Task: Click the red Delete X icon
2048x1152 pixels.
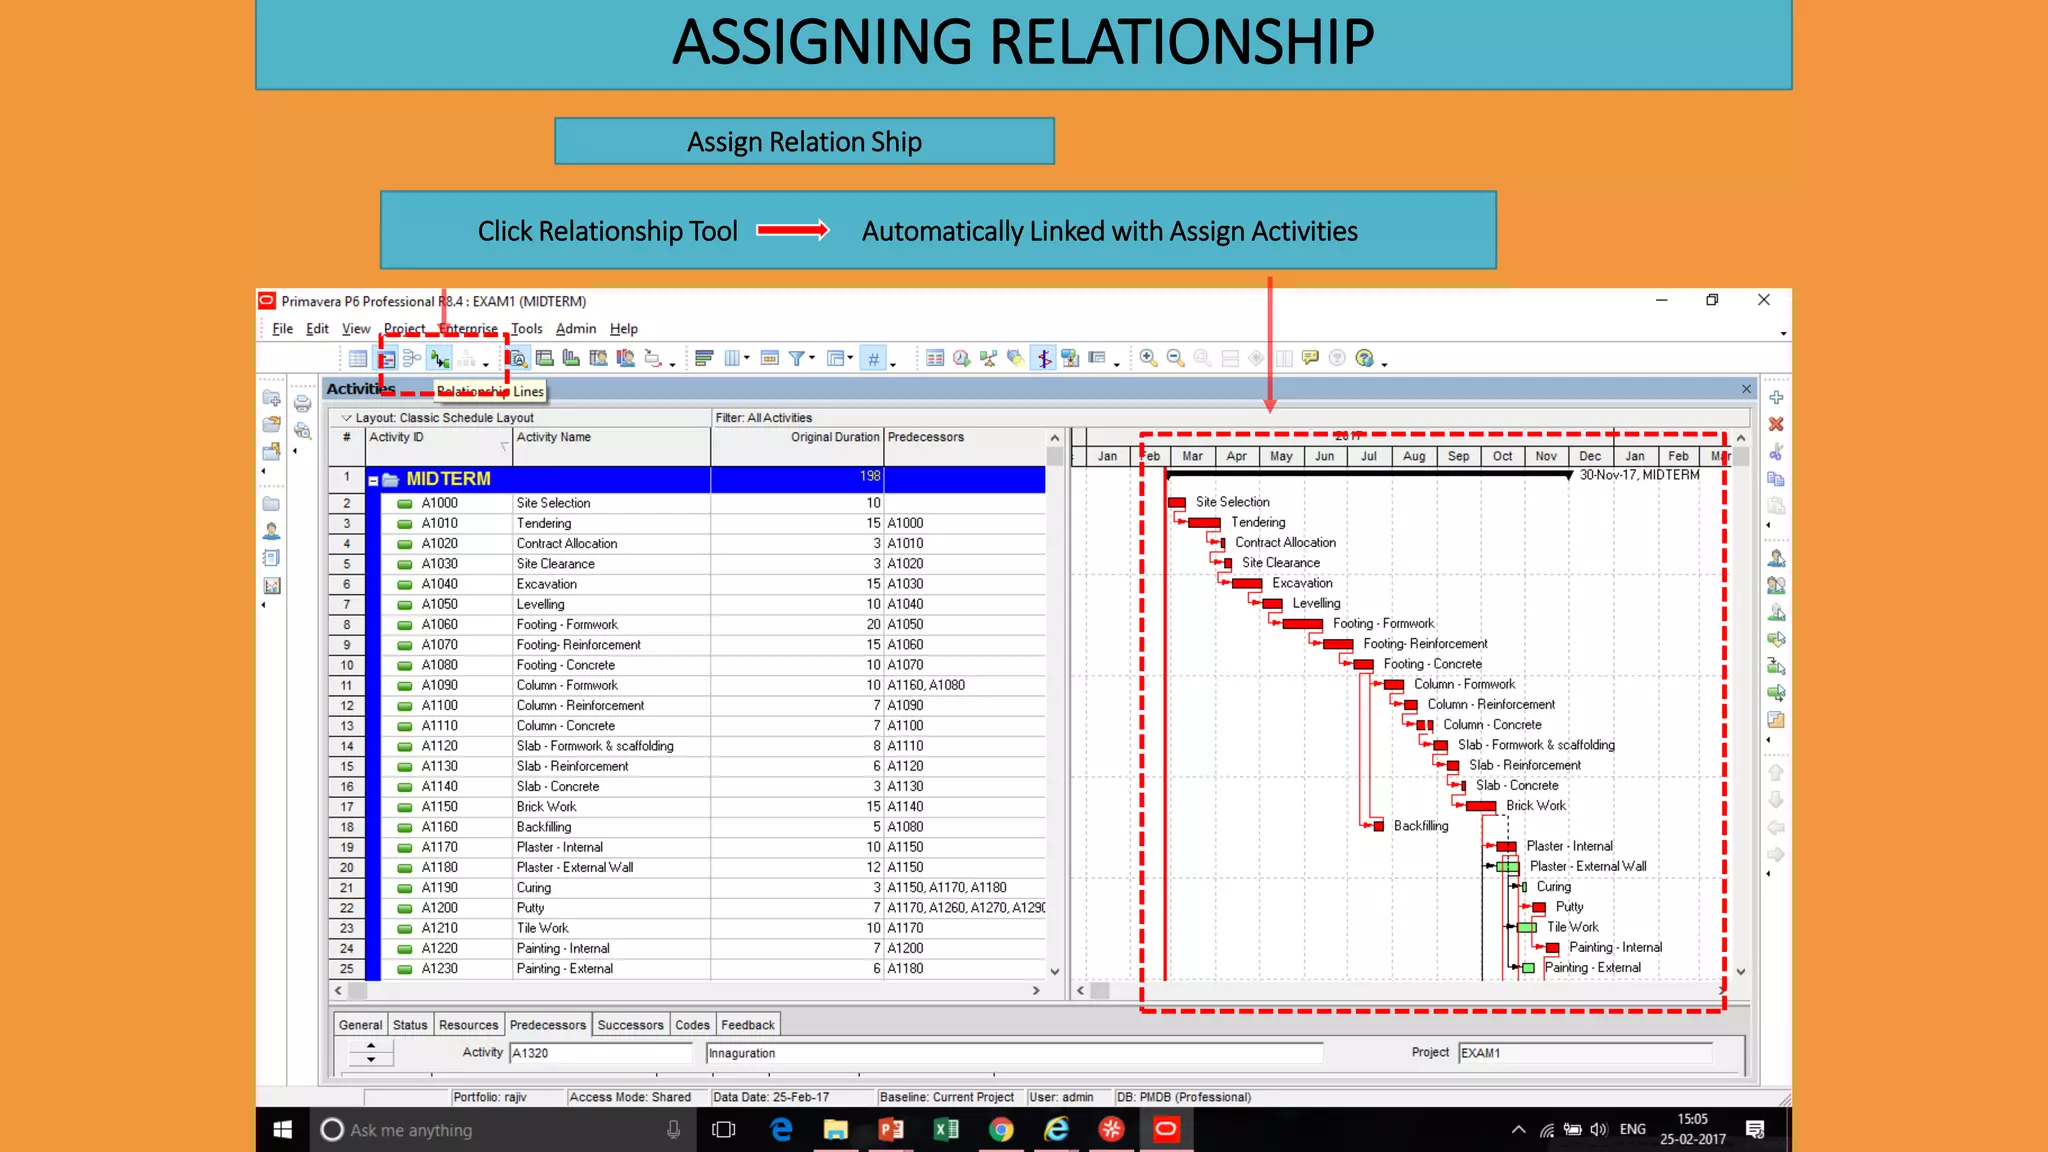Action: [1776, 425]
